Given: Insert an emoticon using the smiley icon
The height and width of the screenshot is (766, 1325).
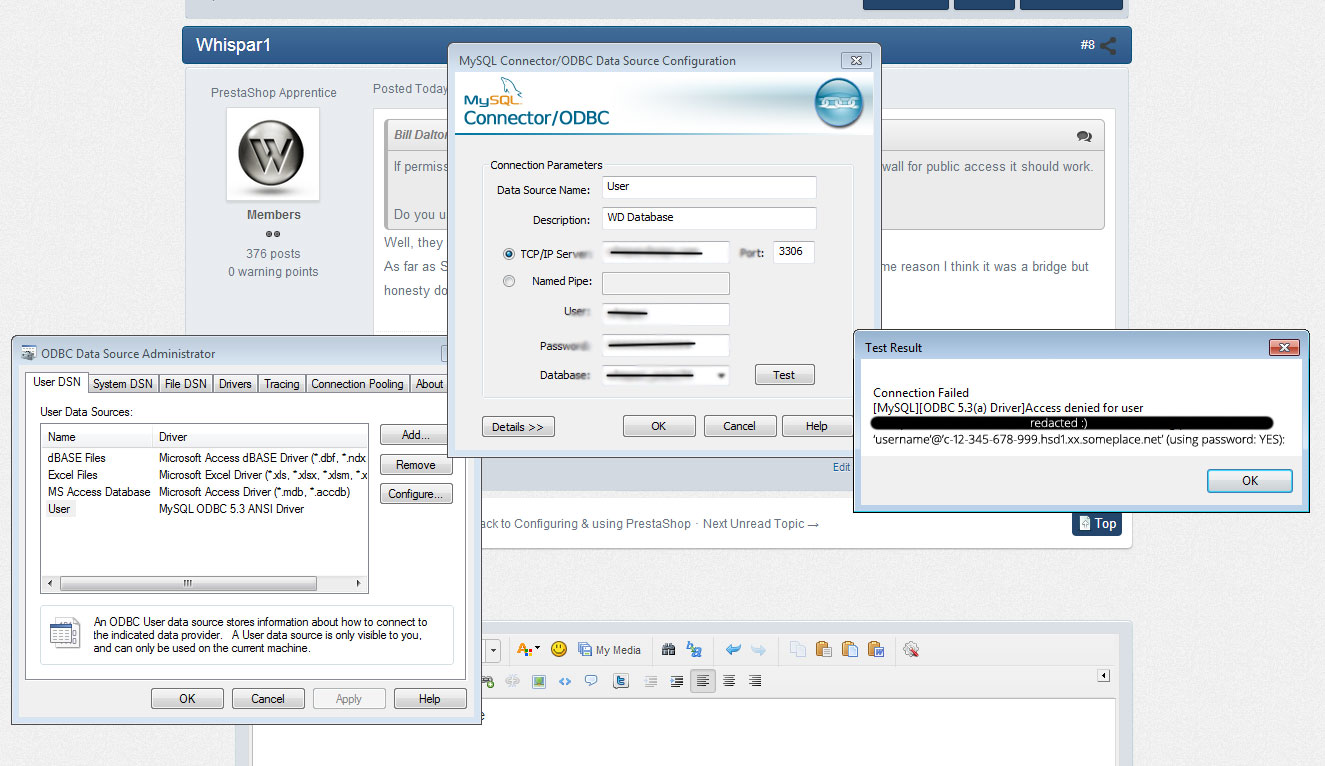Looking at the screenshot, I should click(559, 649).
